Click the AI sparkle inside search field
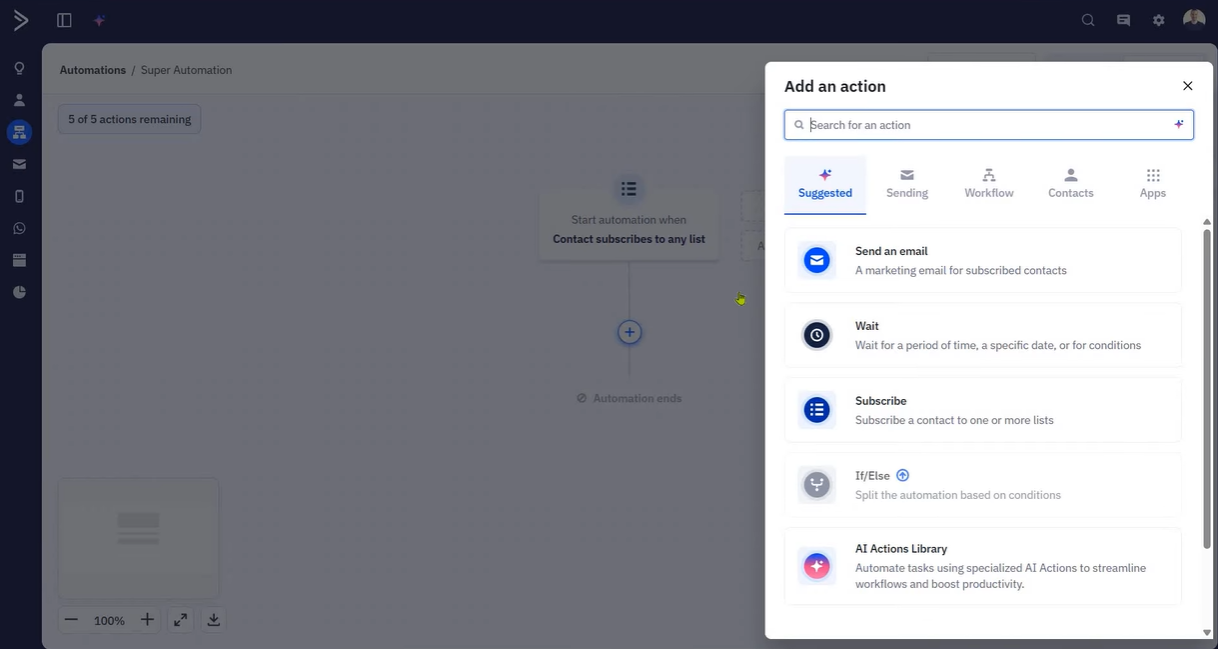Screen dimensions: 1218x649 (1179, 125)
